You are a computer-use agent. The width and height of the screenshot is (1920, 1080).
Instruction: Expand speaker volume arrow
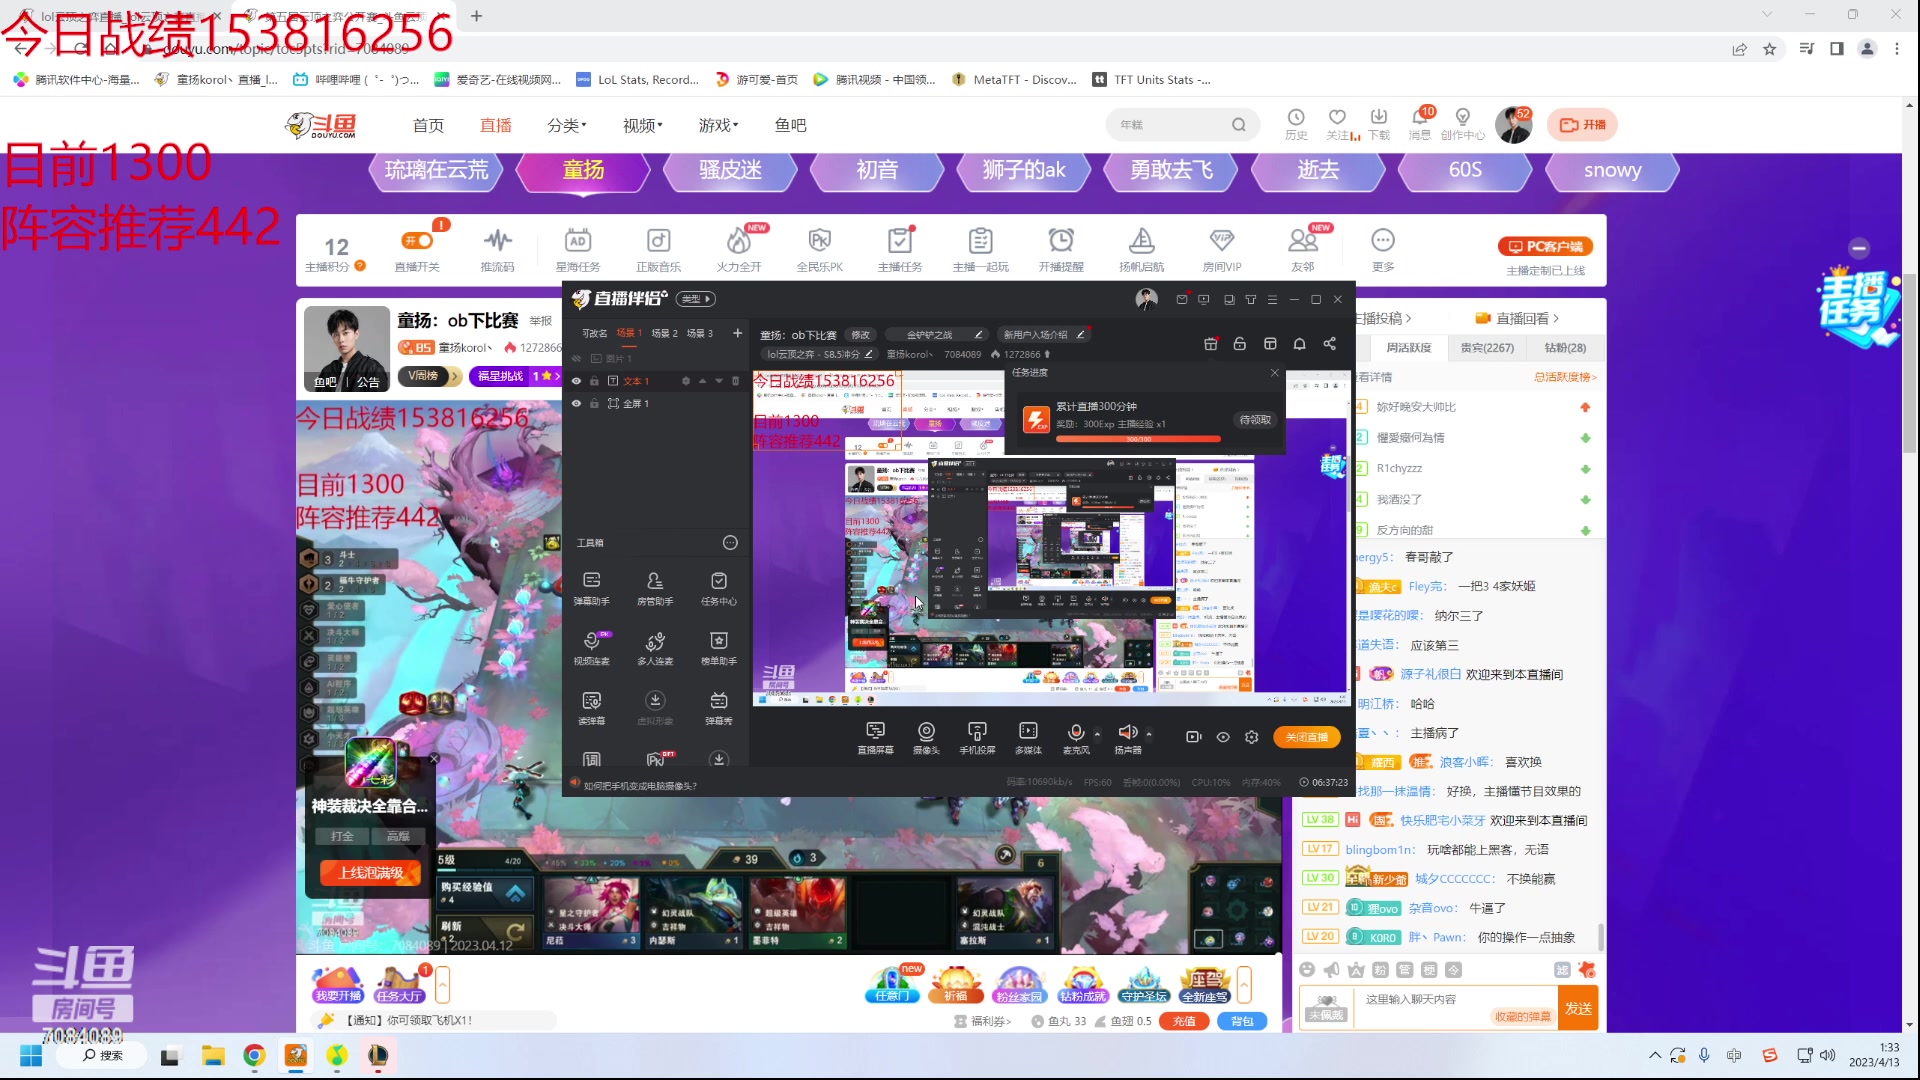(x=1149, y=734)
